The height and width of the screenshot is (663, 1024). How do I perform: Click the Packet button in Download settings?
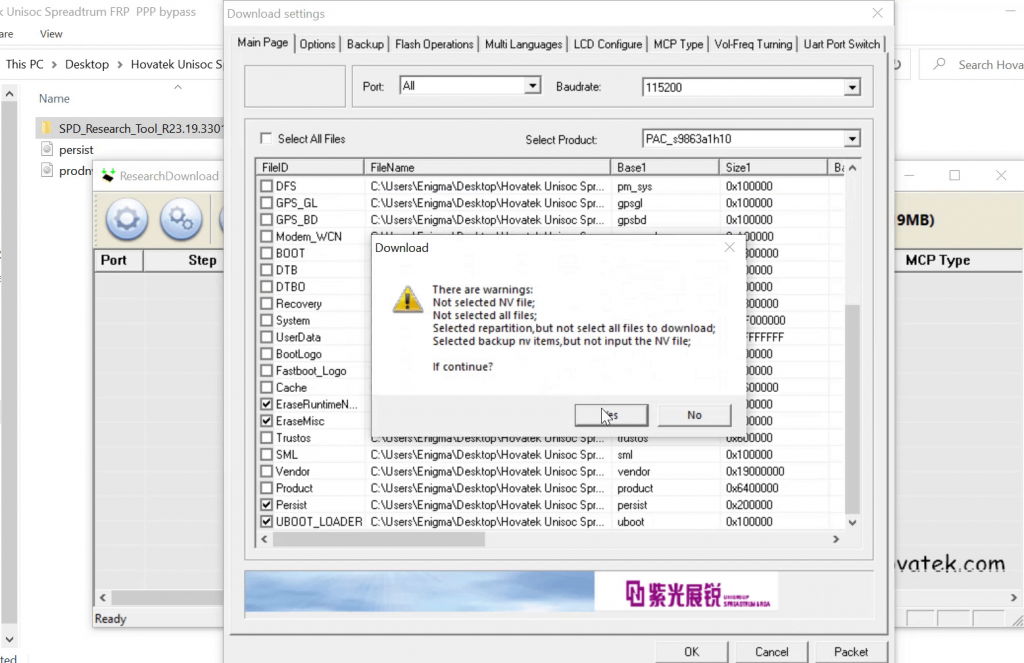tap(850, 651)
